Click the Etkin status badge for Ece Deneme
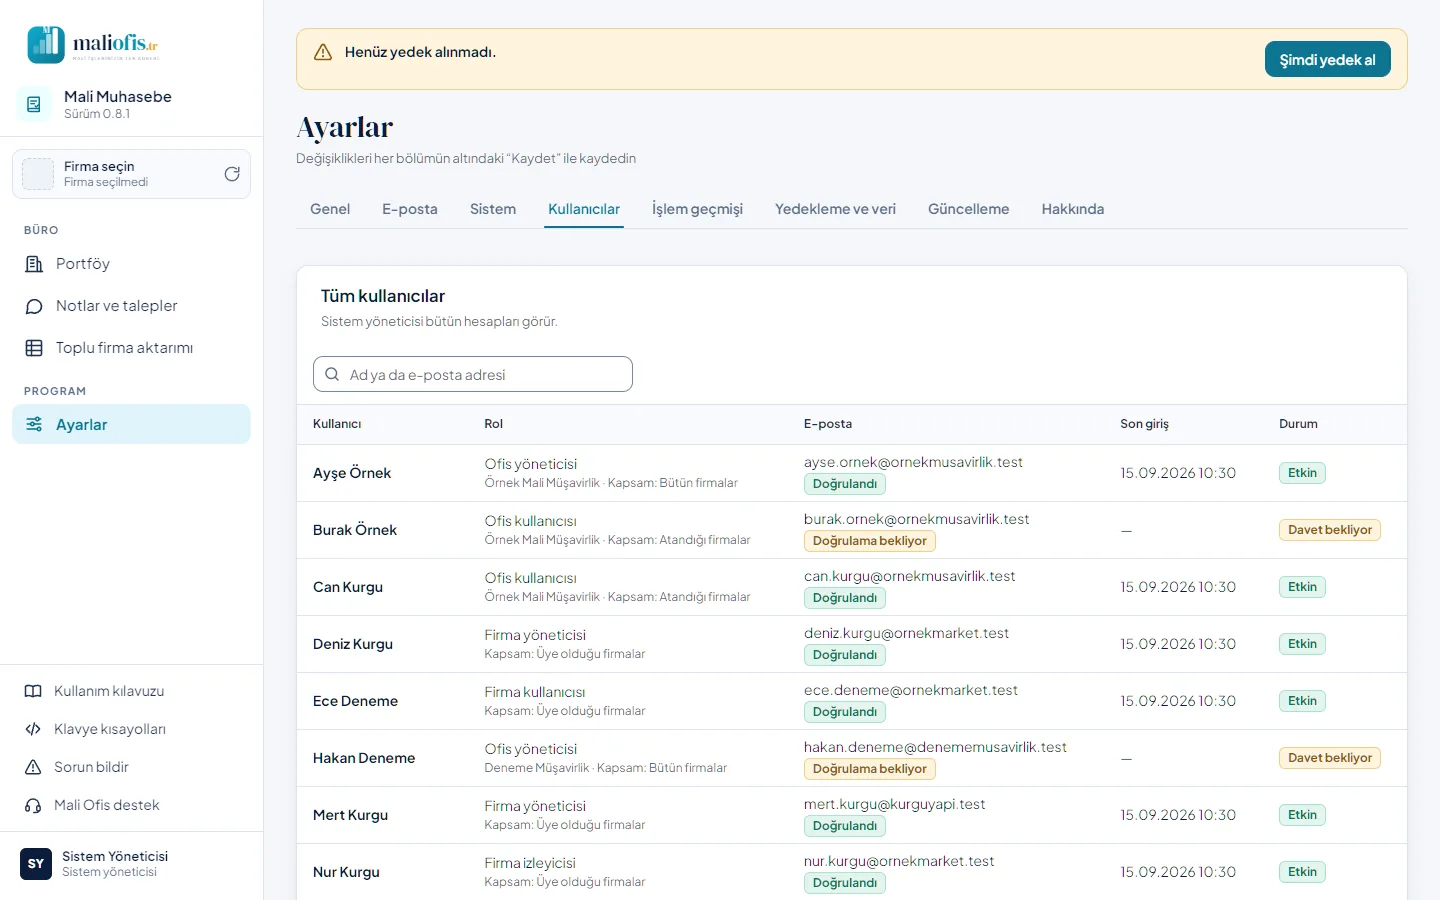1440x900 pixels. pos(1302,701)
